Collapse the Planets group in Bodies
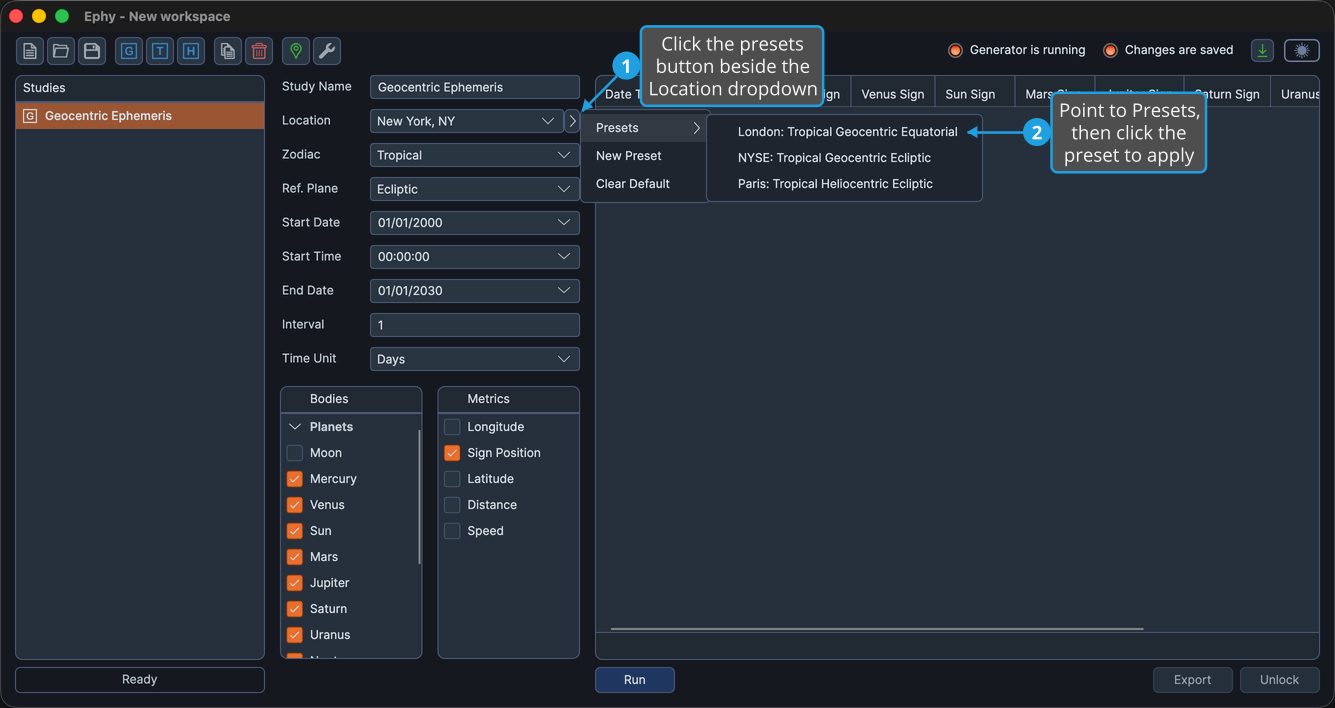 (295, 427)
